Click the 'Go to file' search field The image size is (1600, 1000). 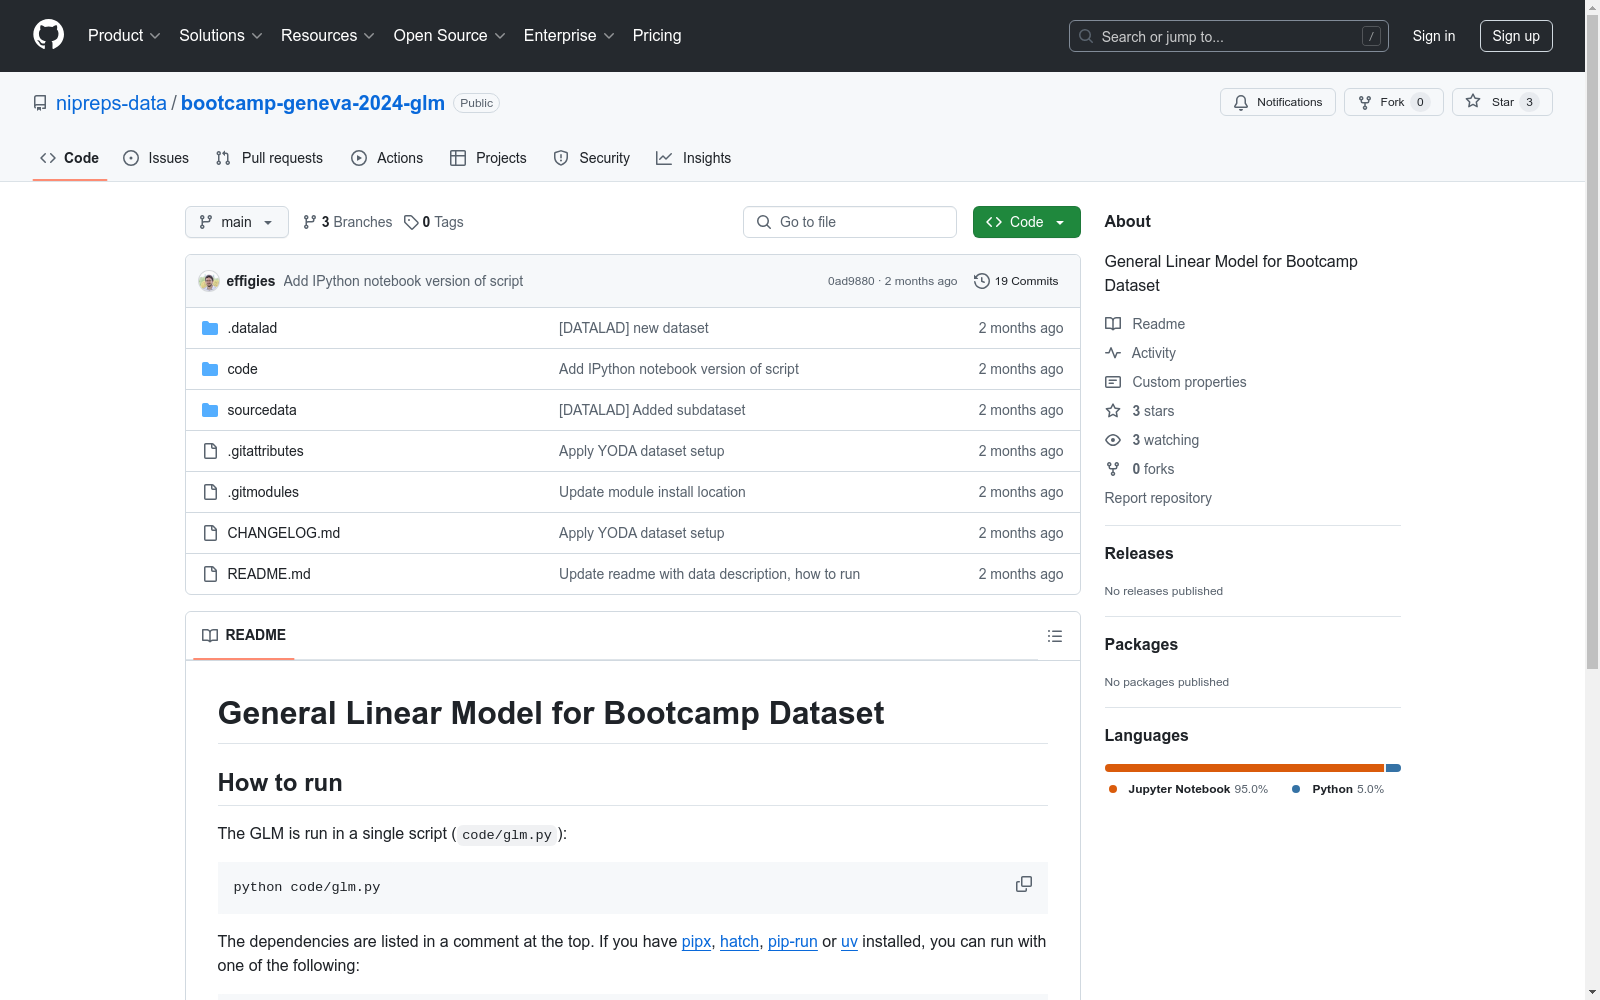tap(850, 222)
